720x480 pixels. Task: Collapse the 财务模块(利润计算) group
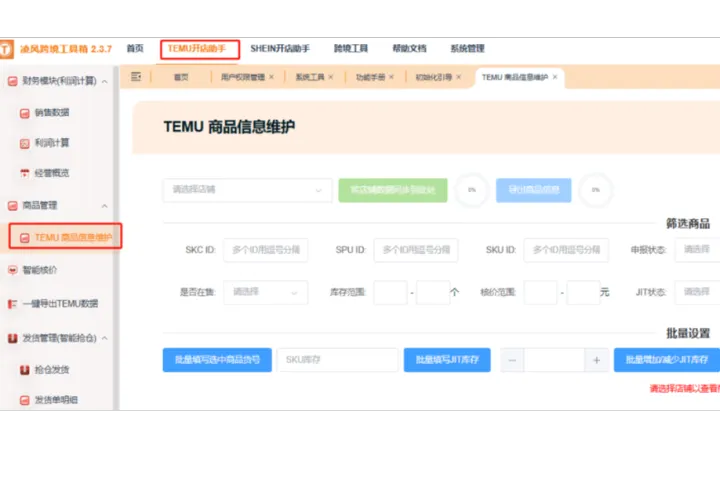pyautogui.click(x=105, y=82)
